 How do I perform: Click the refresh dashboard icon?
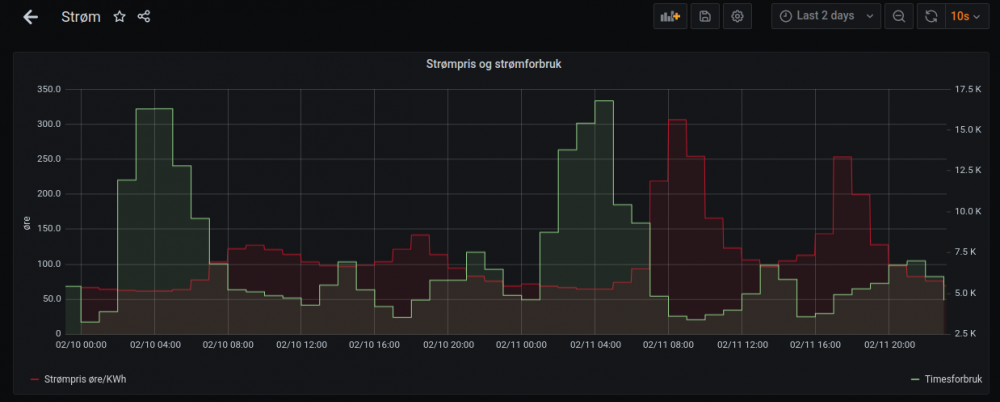pyautogui.click(x=931, y=17)
